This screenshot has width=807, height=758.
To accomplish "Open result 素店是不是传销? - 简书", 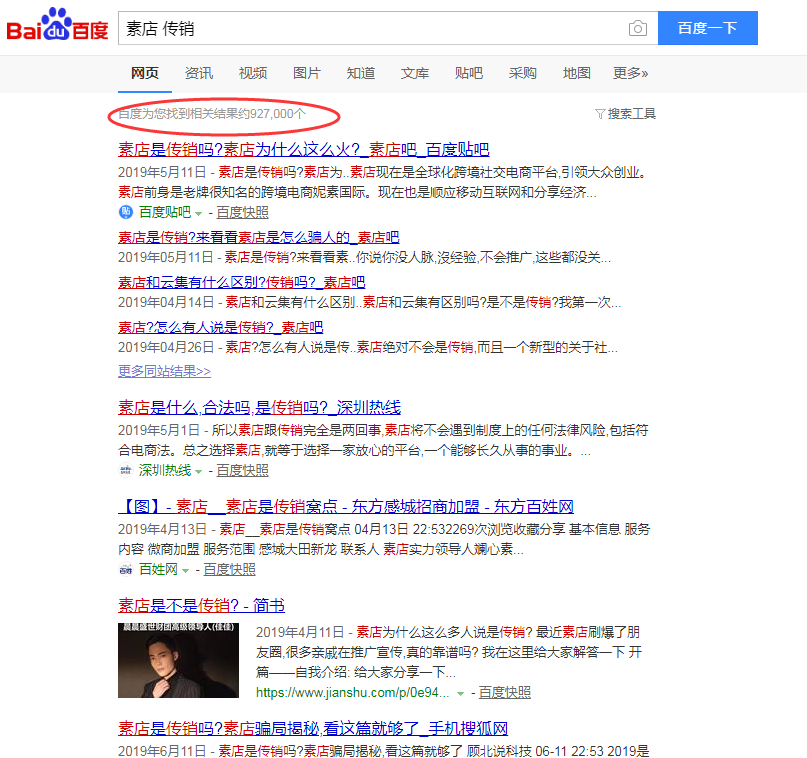I will 201,605.
